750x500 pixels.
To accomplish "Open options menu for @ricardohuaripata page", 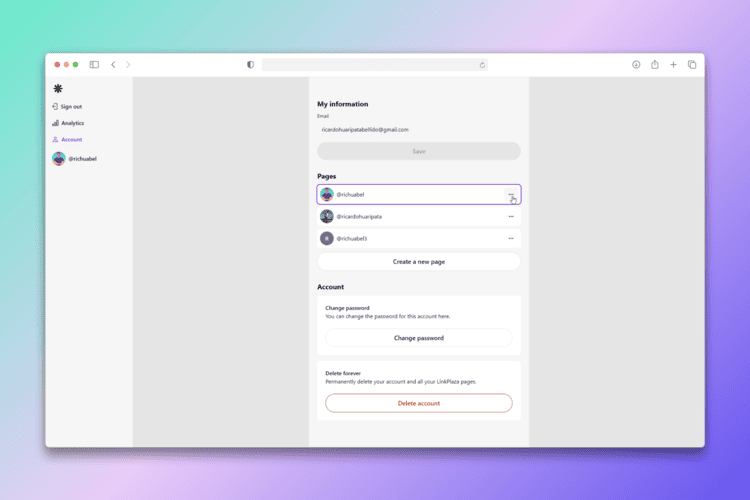I will 511,216.
